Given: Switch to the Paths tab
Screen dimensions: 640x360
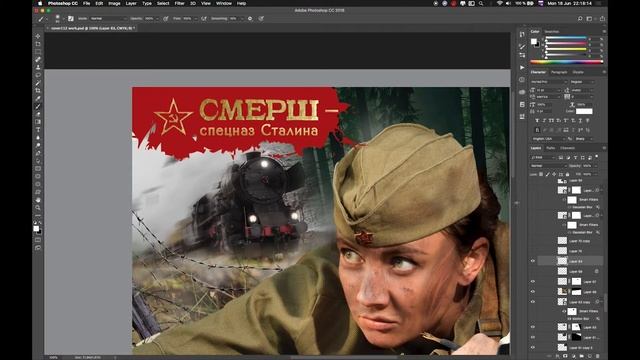Looking at the screenshot, I should (x=550, y=148).
